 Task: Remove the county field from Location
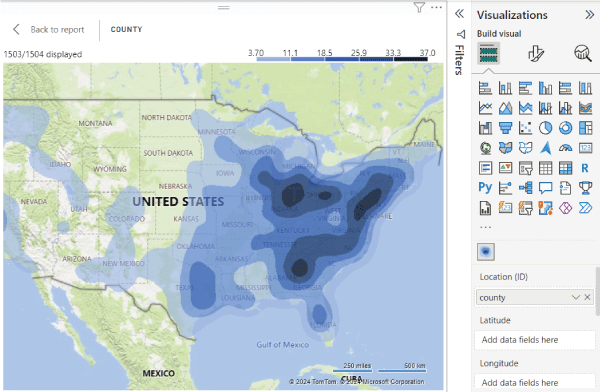click(x=587, y=297)
